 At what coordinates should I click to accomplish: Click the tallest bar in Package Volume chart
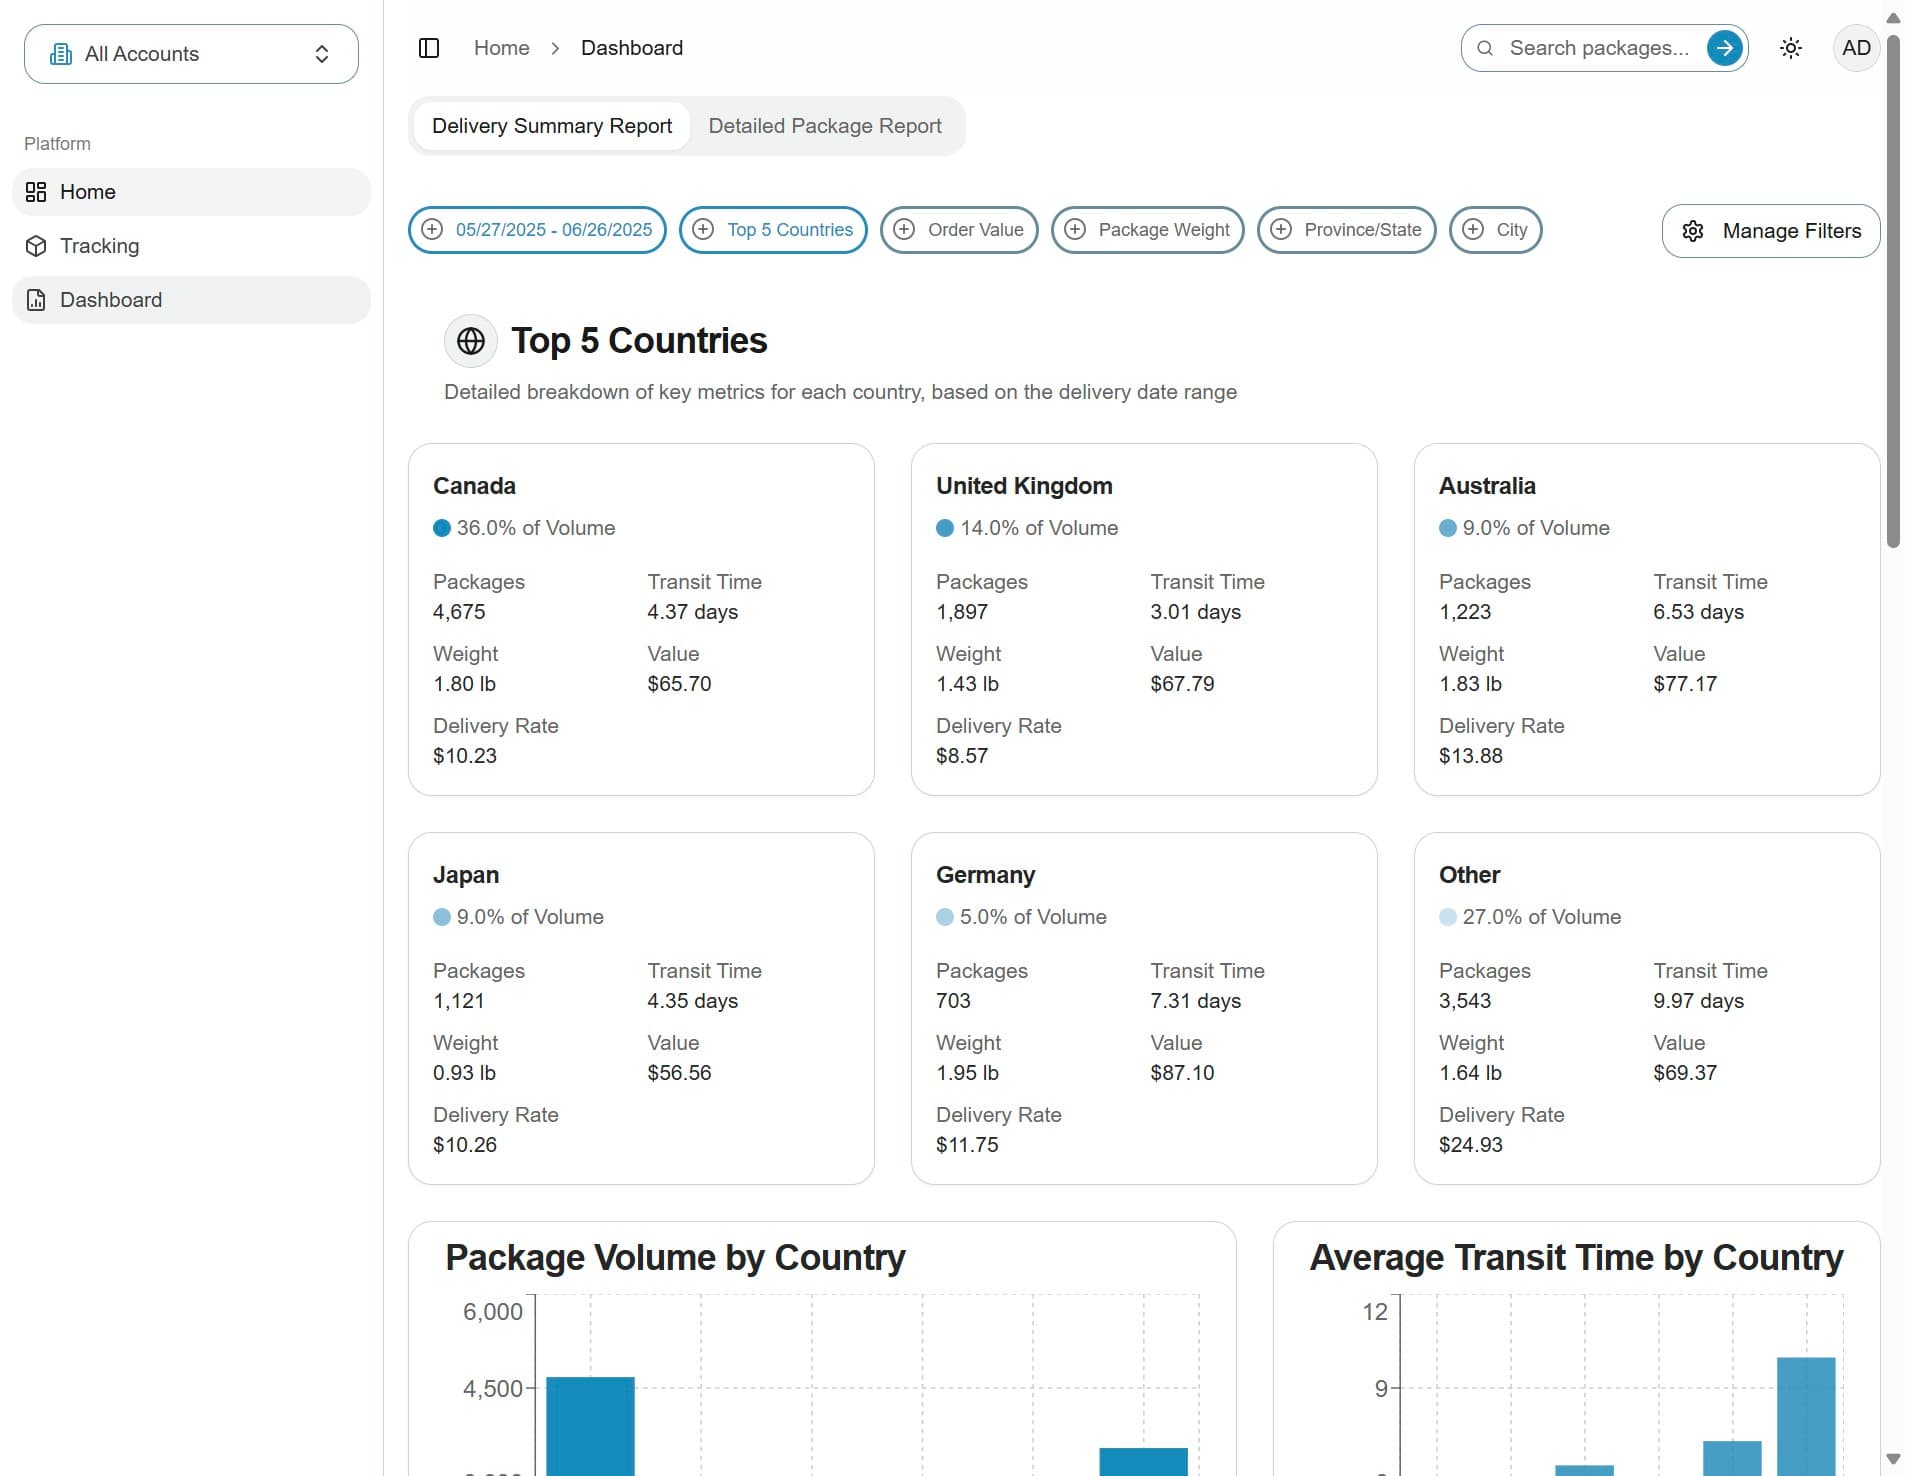coord(590,1426)
